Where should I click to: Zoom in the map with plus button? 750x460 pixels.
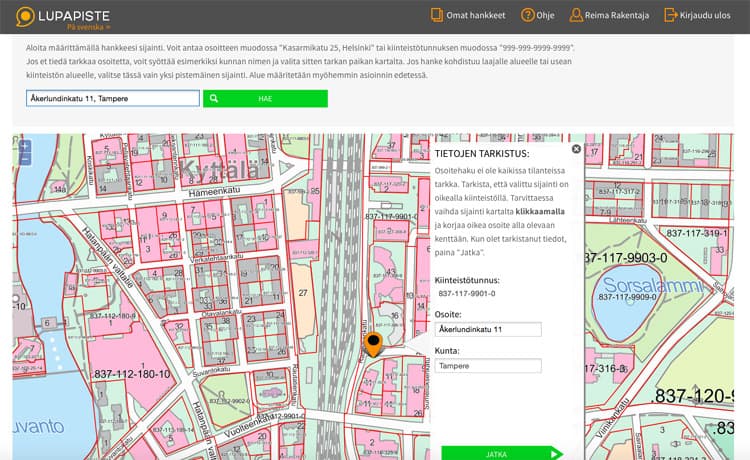click(25, 147)
